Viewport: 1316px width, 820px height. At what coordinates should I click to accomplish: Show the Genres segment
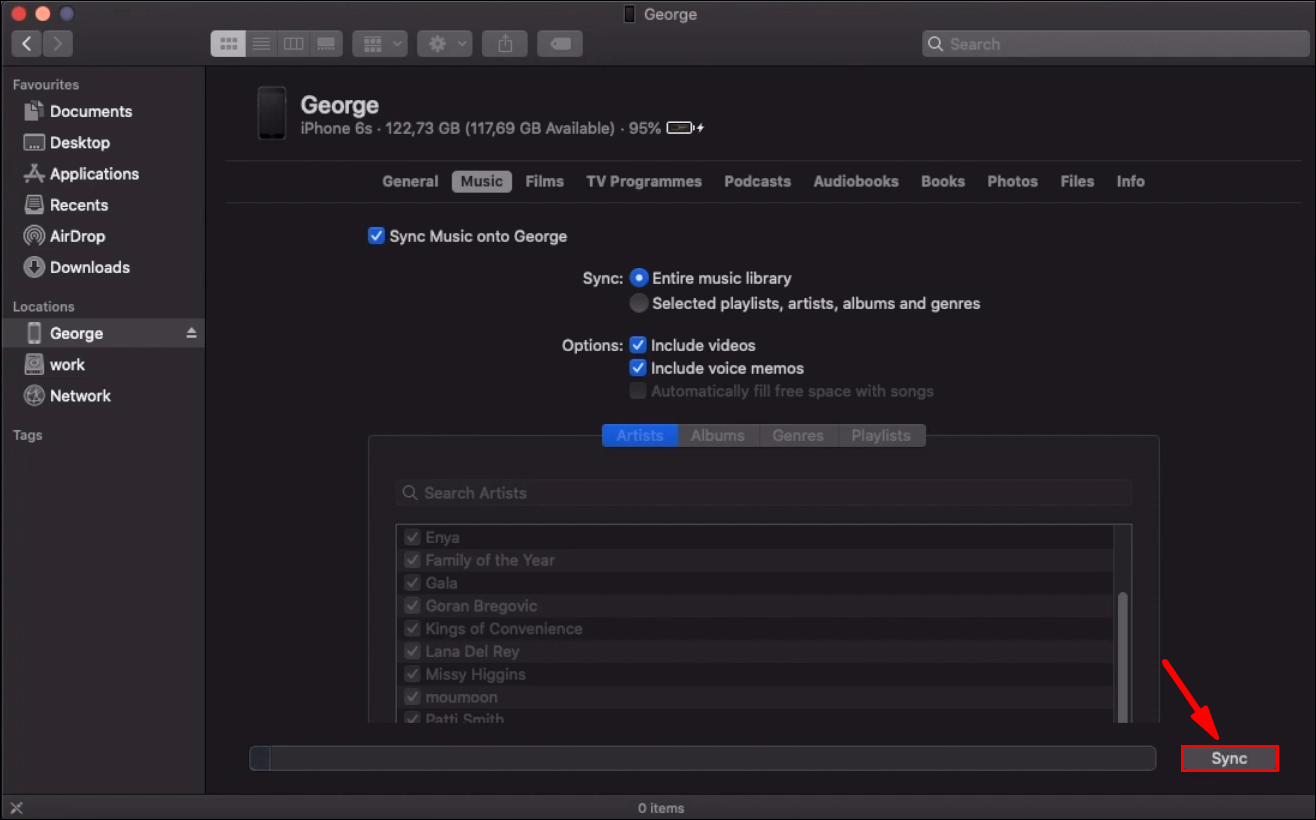[798, 436]
